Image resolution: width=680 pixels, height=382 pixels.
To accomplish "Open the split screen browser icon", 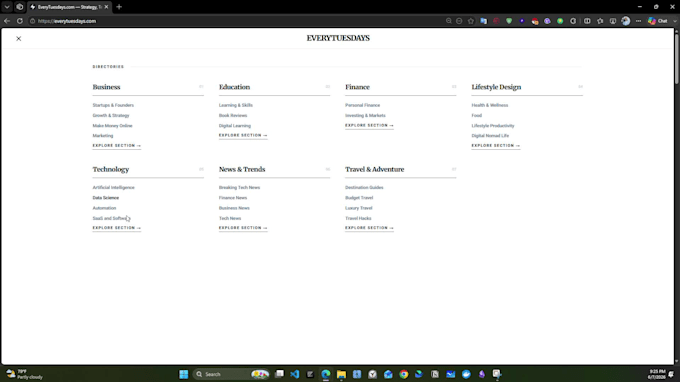I will pos(587,21).
